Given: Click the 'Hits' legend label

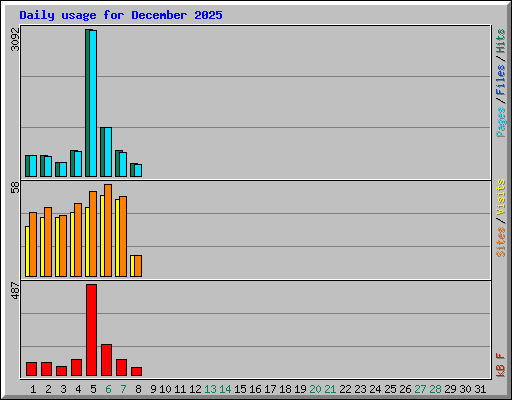Looking at the screenshot, I should coord(500,41).
